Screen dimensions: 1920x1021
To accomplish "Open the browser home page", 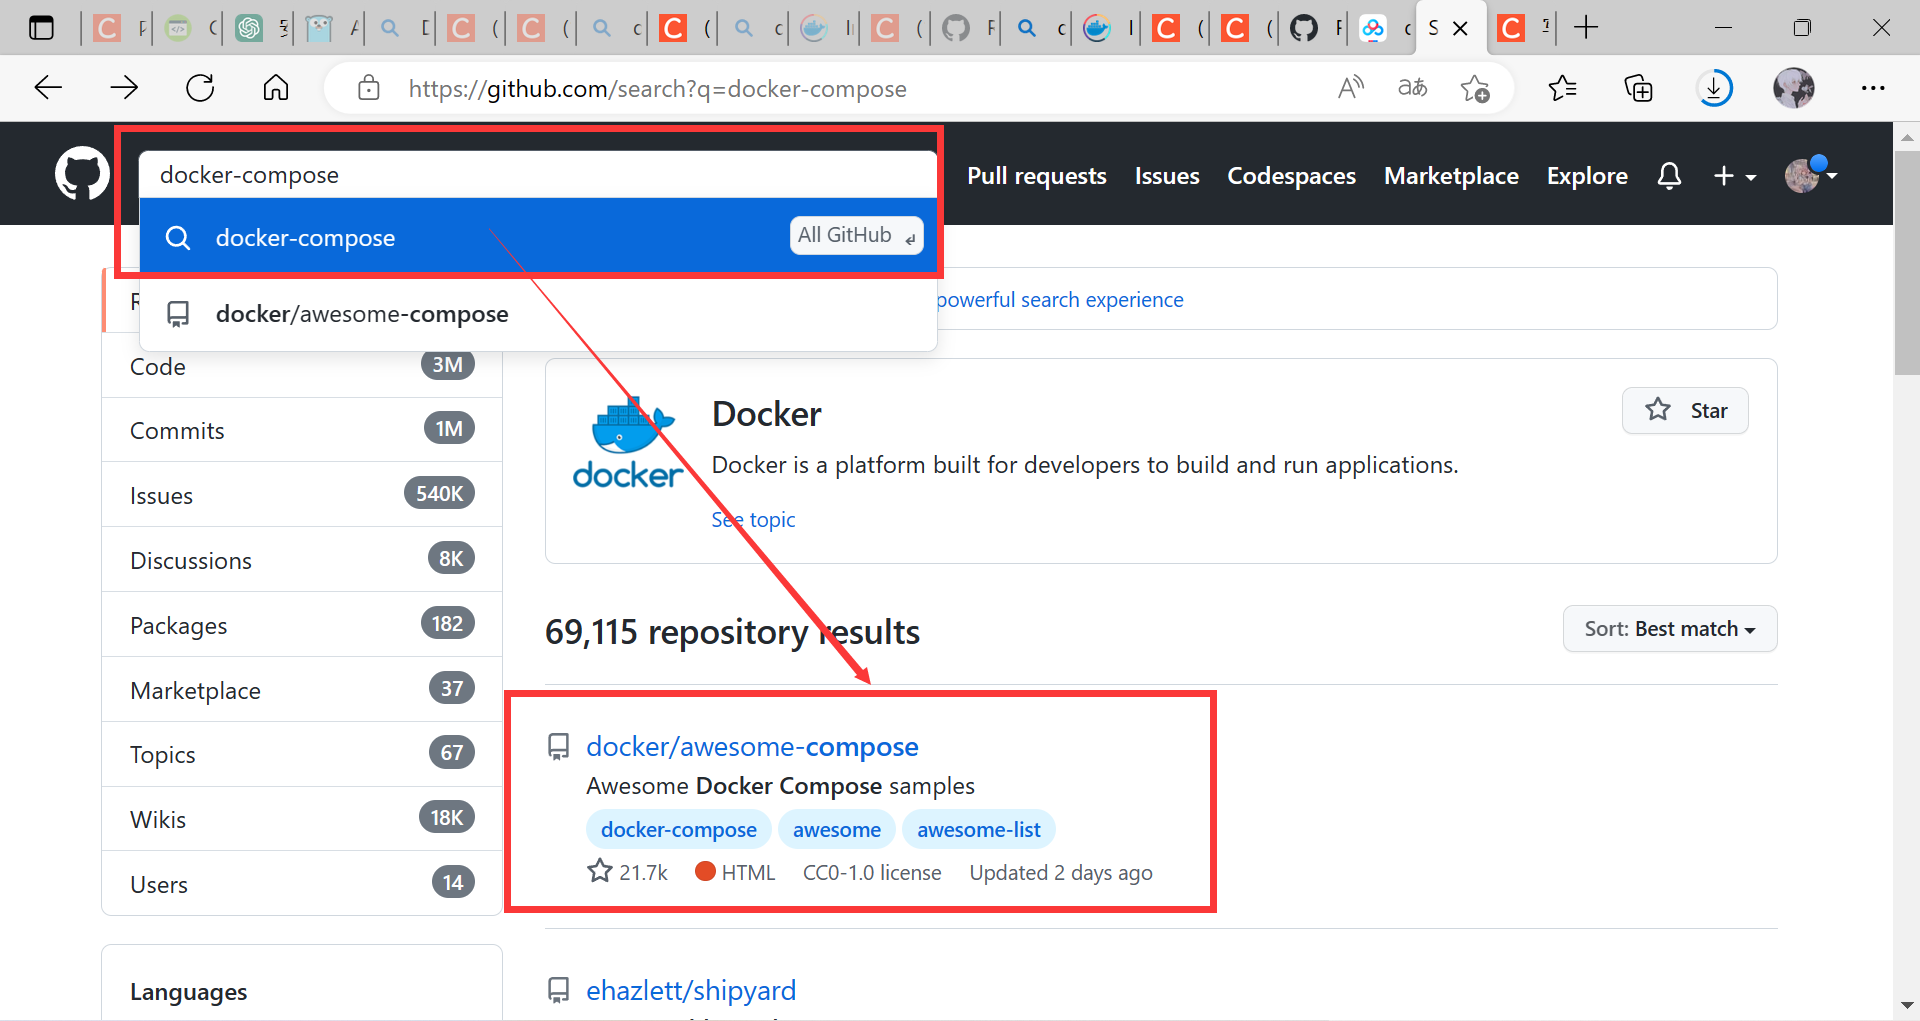I will point(276,88).
